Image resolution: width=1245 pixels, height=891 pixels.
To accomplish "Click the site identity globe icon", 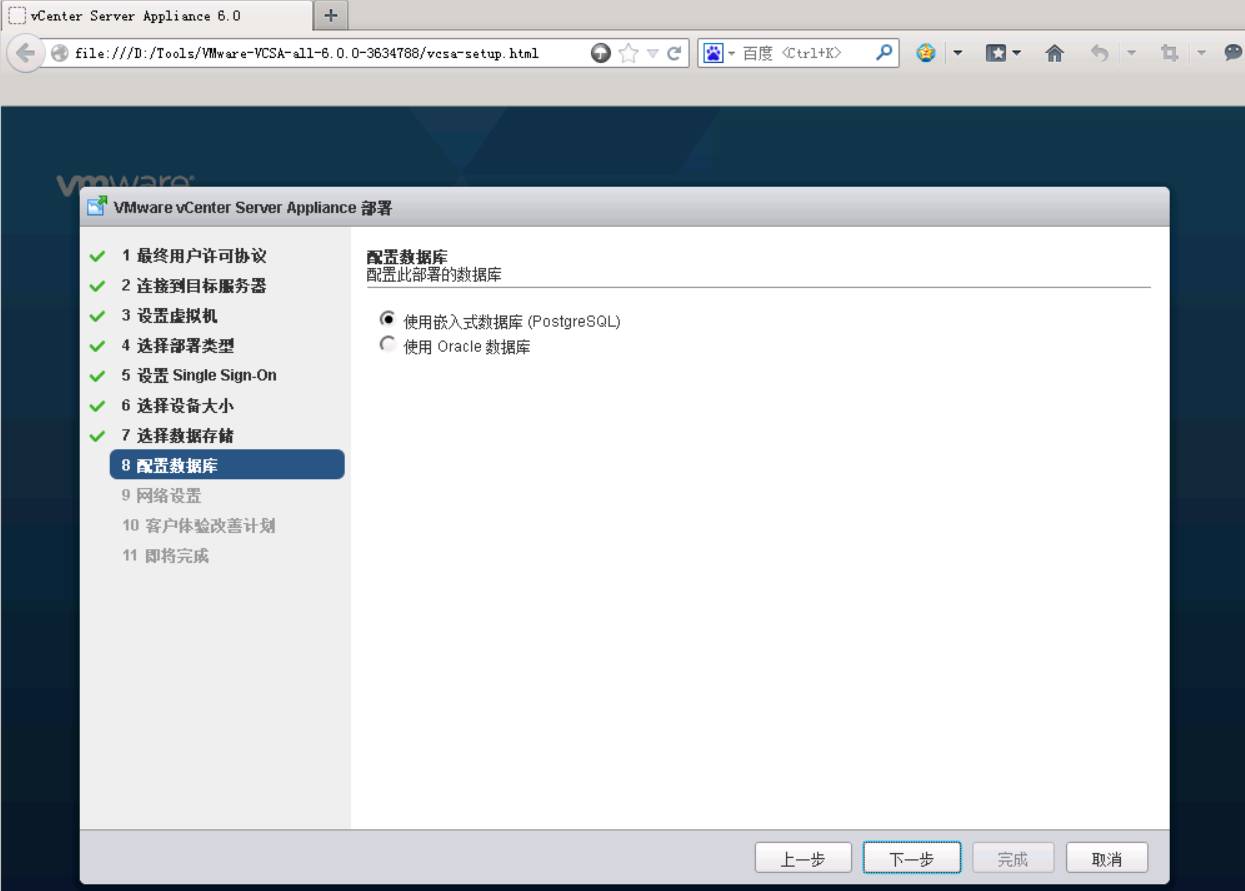I will click(62, 54).
